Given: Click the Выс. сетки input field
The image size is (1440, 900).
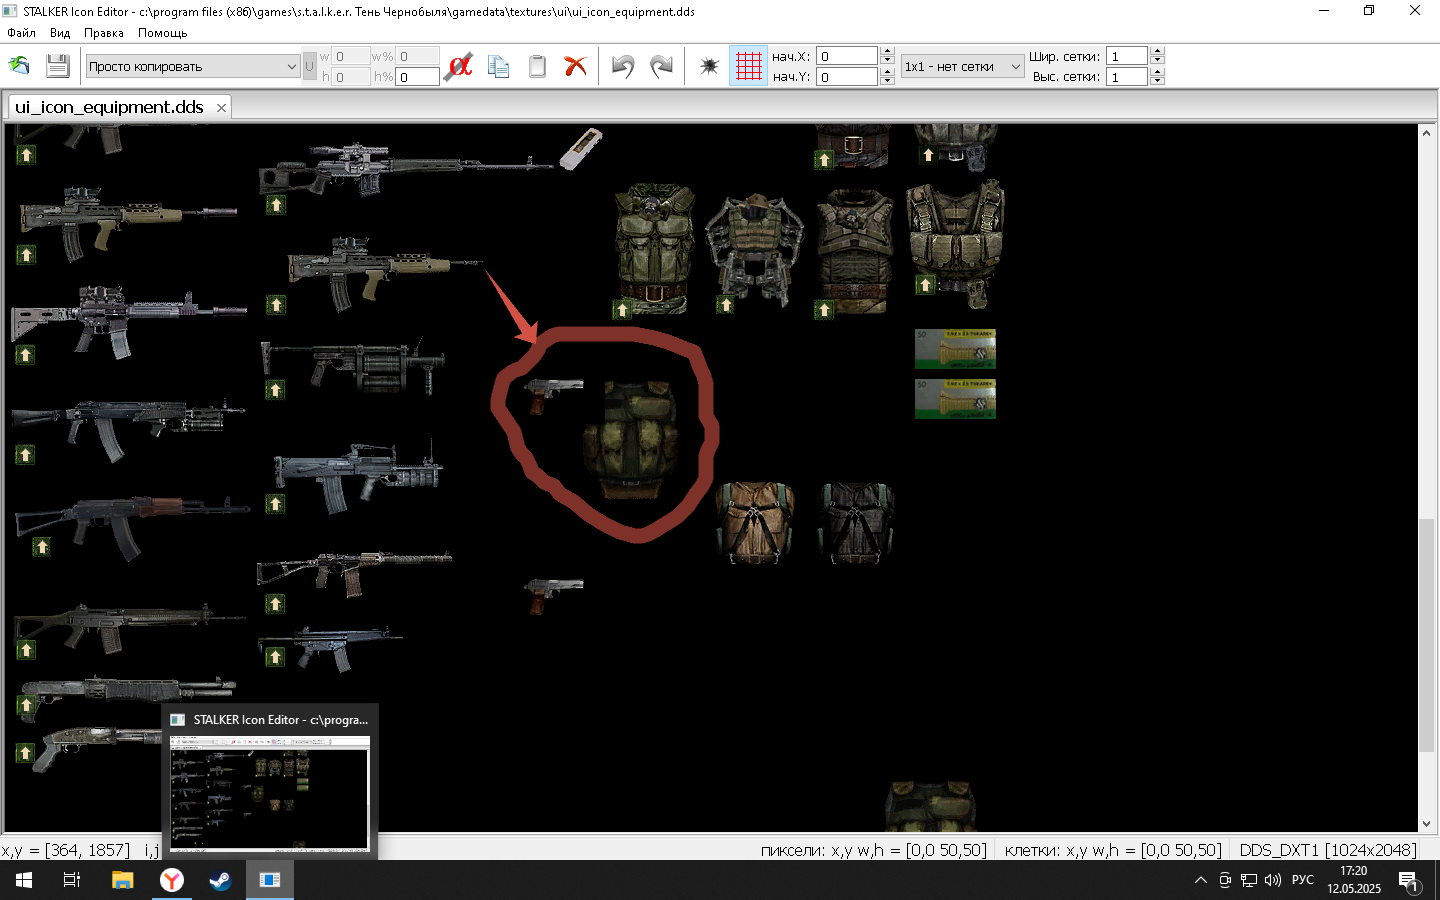Looking at the screenshot, I should tap(1127, 77).
